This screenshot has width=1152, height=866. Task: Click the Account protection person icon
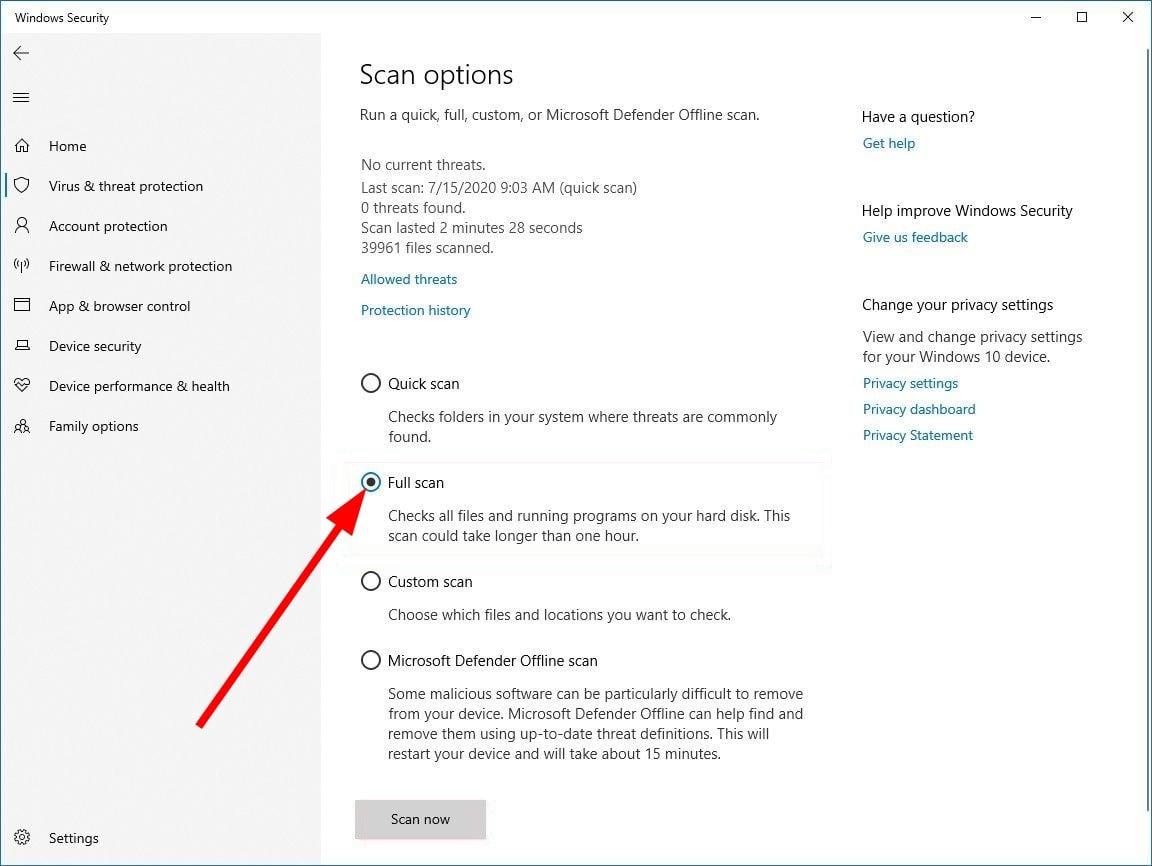pyautogui.click(x=22, y=225)
